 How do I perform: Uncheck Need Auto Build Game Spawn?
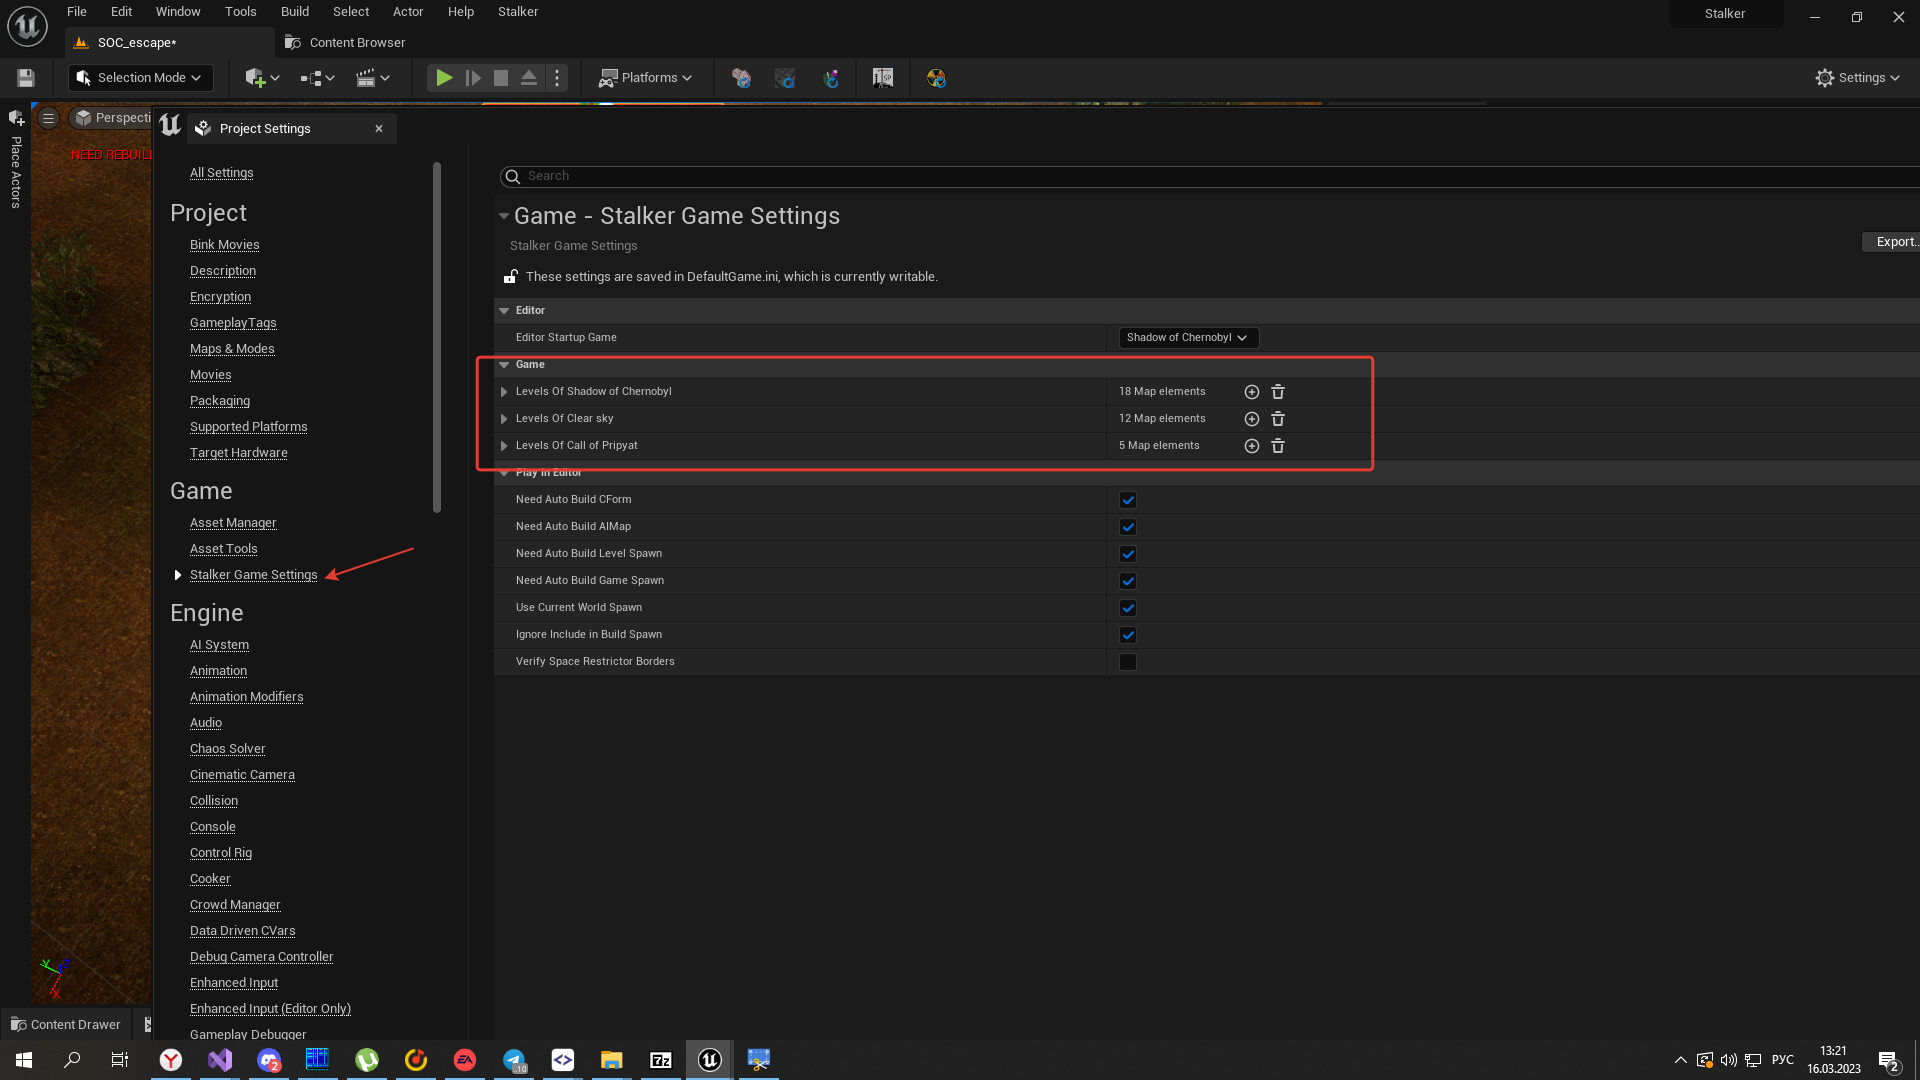(1128, 581)
